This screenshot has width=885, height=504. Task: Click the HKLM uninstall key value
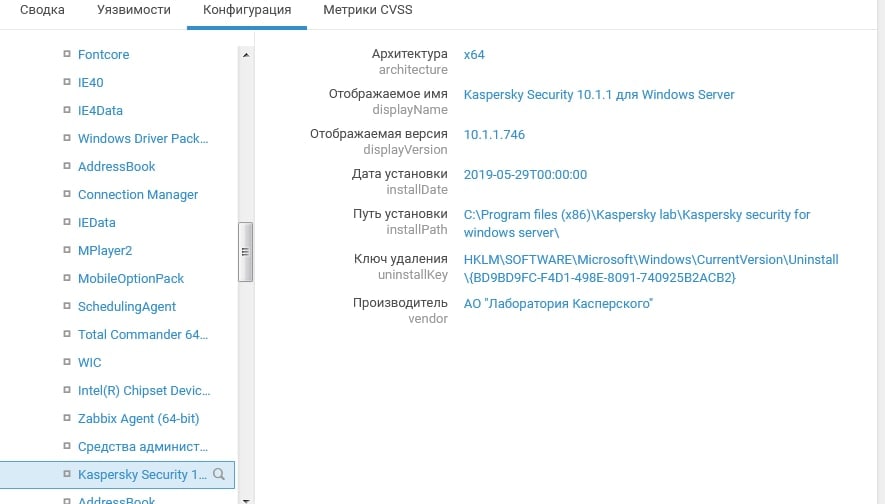click(651, 268)
